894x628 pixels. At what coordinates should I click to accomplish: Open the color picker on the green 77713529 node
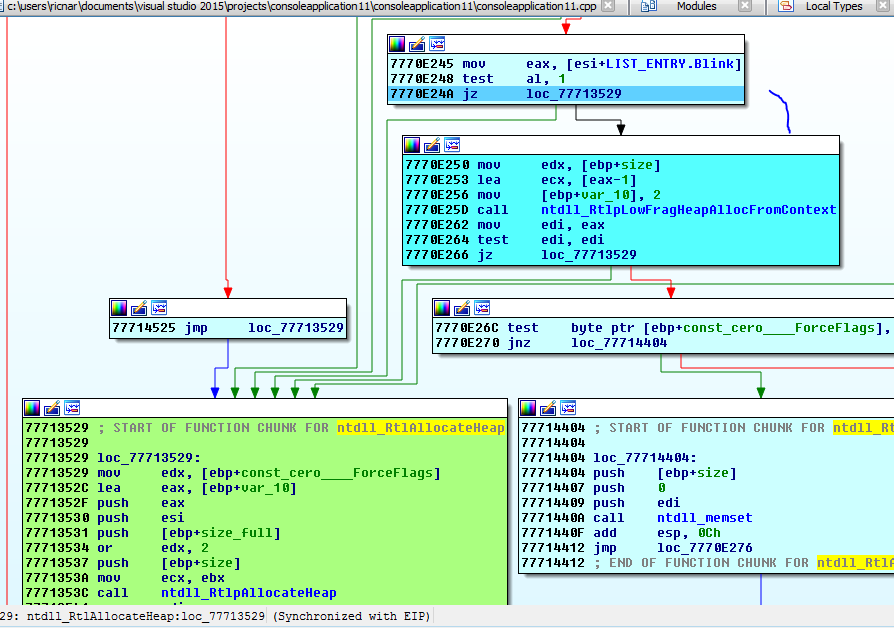(x=33, y=407)
